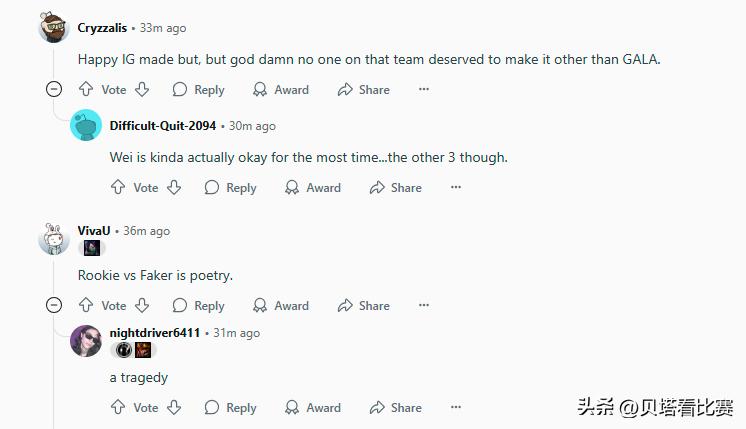Collapse Cryzzalis's comment thread
Viewport: 746px width, 429px height.
pos(54,90)
